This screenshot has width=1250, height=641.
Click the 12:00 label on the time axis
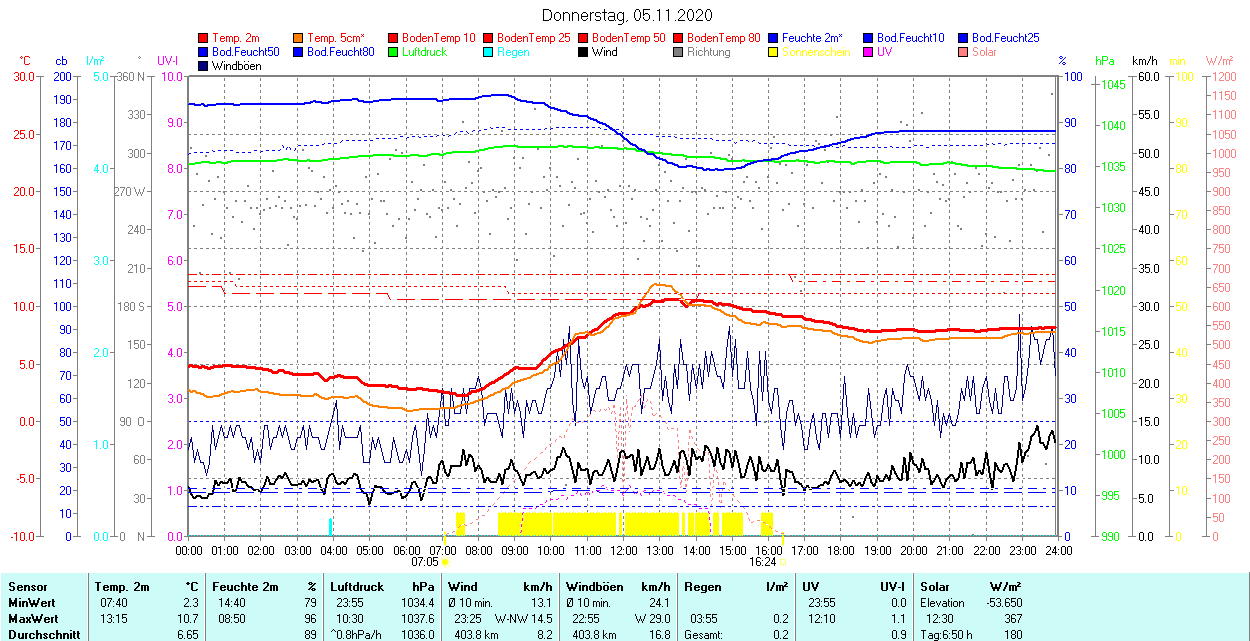tap(624, 550)
